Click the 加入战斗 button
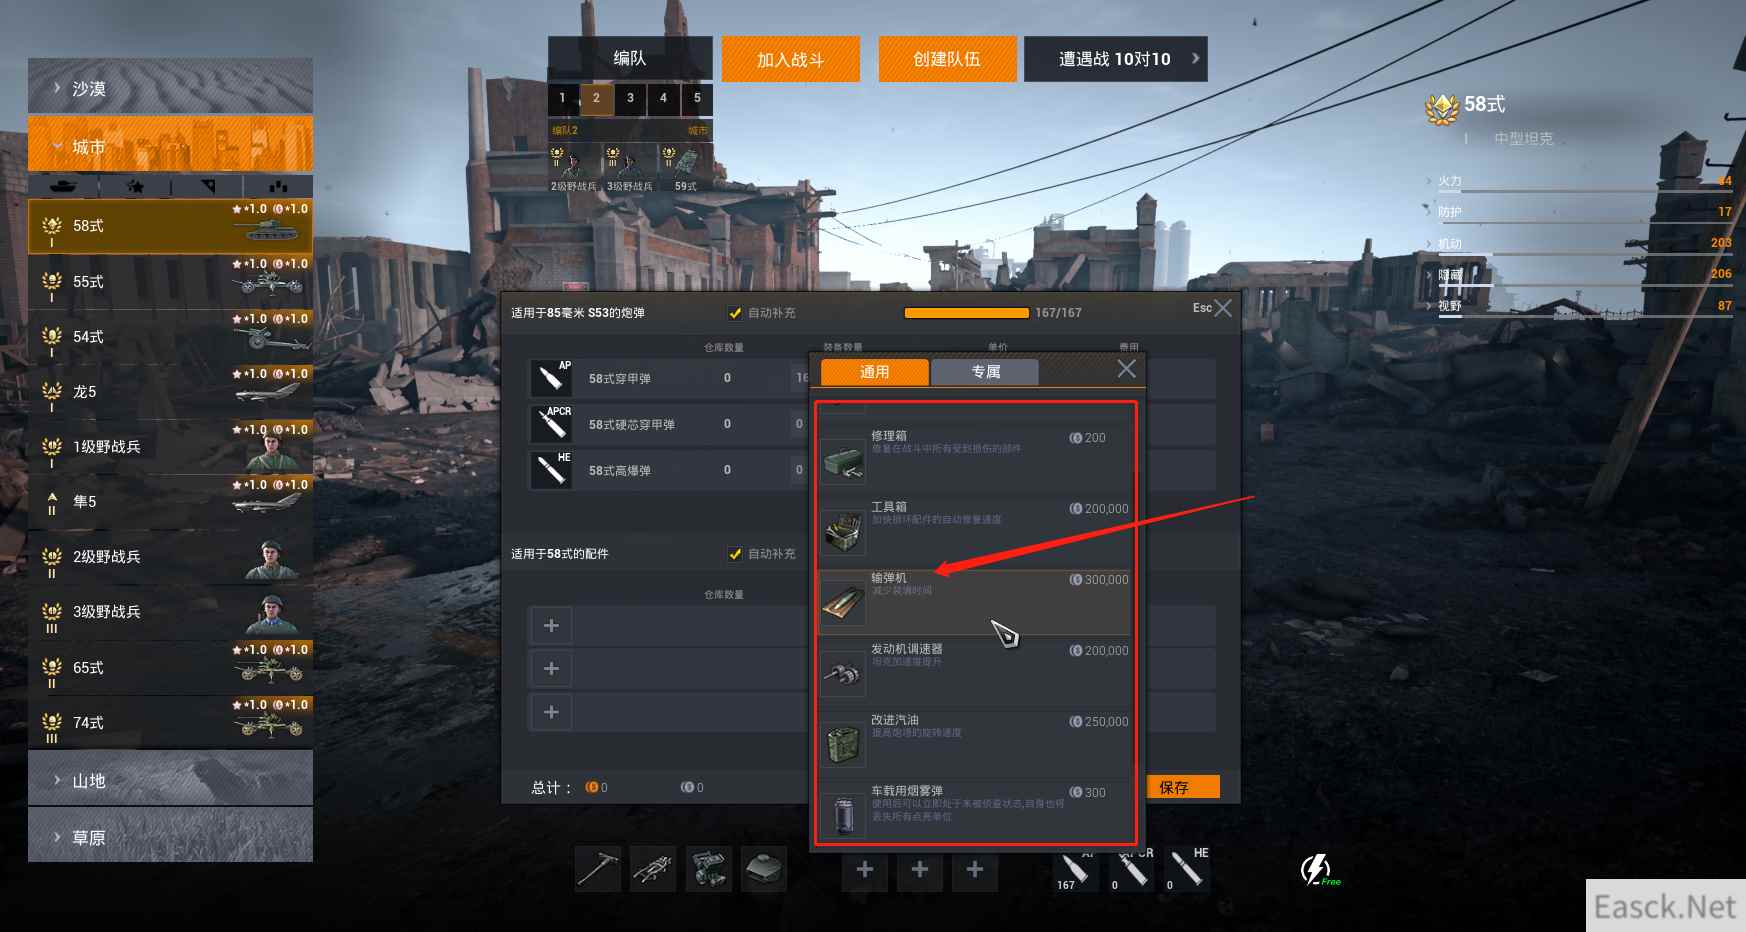The height and width of the screenshot is (932, 1746). coord(790,59)
